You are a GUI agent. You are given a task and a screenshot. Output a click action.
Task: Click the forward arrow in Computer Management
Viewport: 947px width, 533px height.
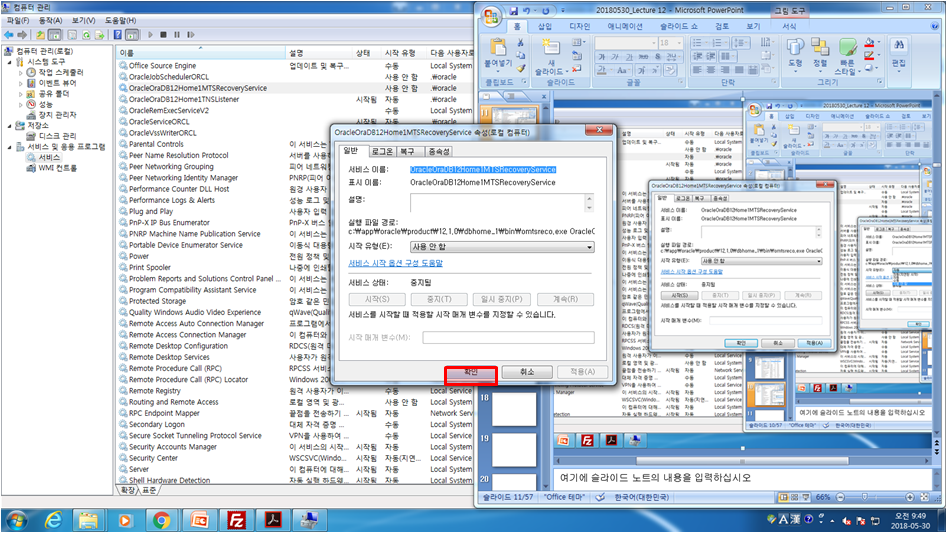click(x=23, y=35)
